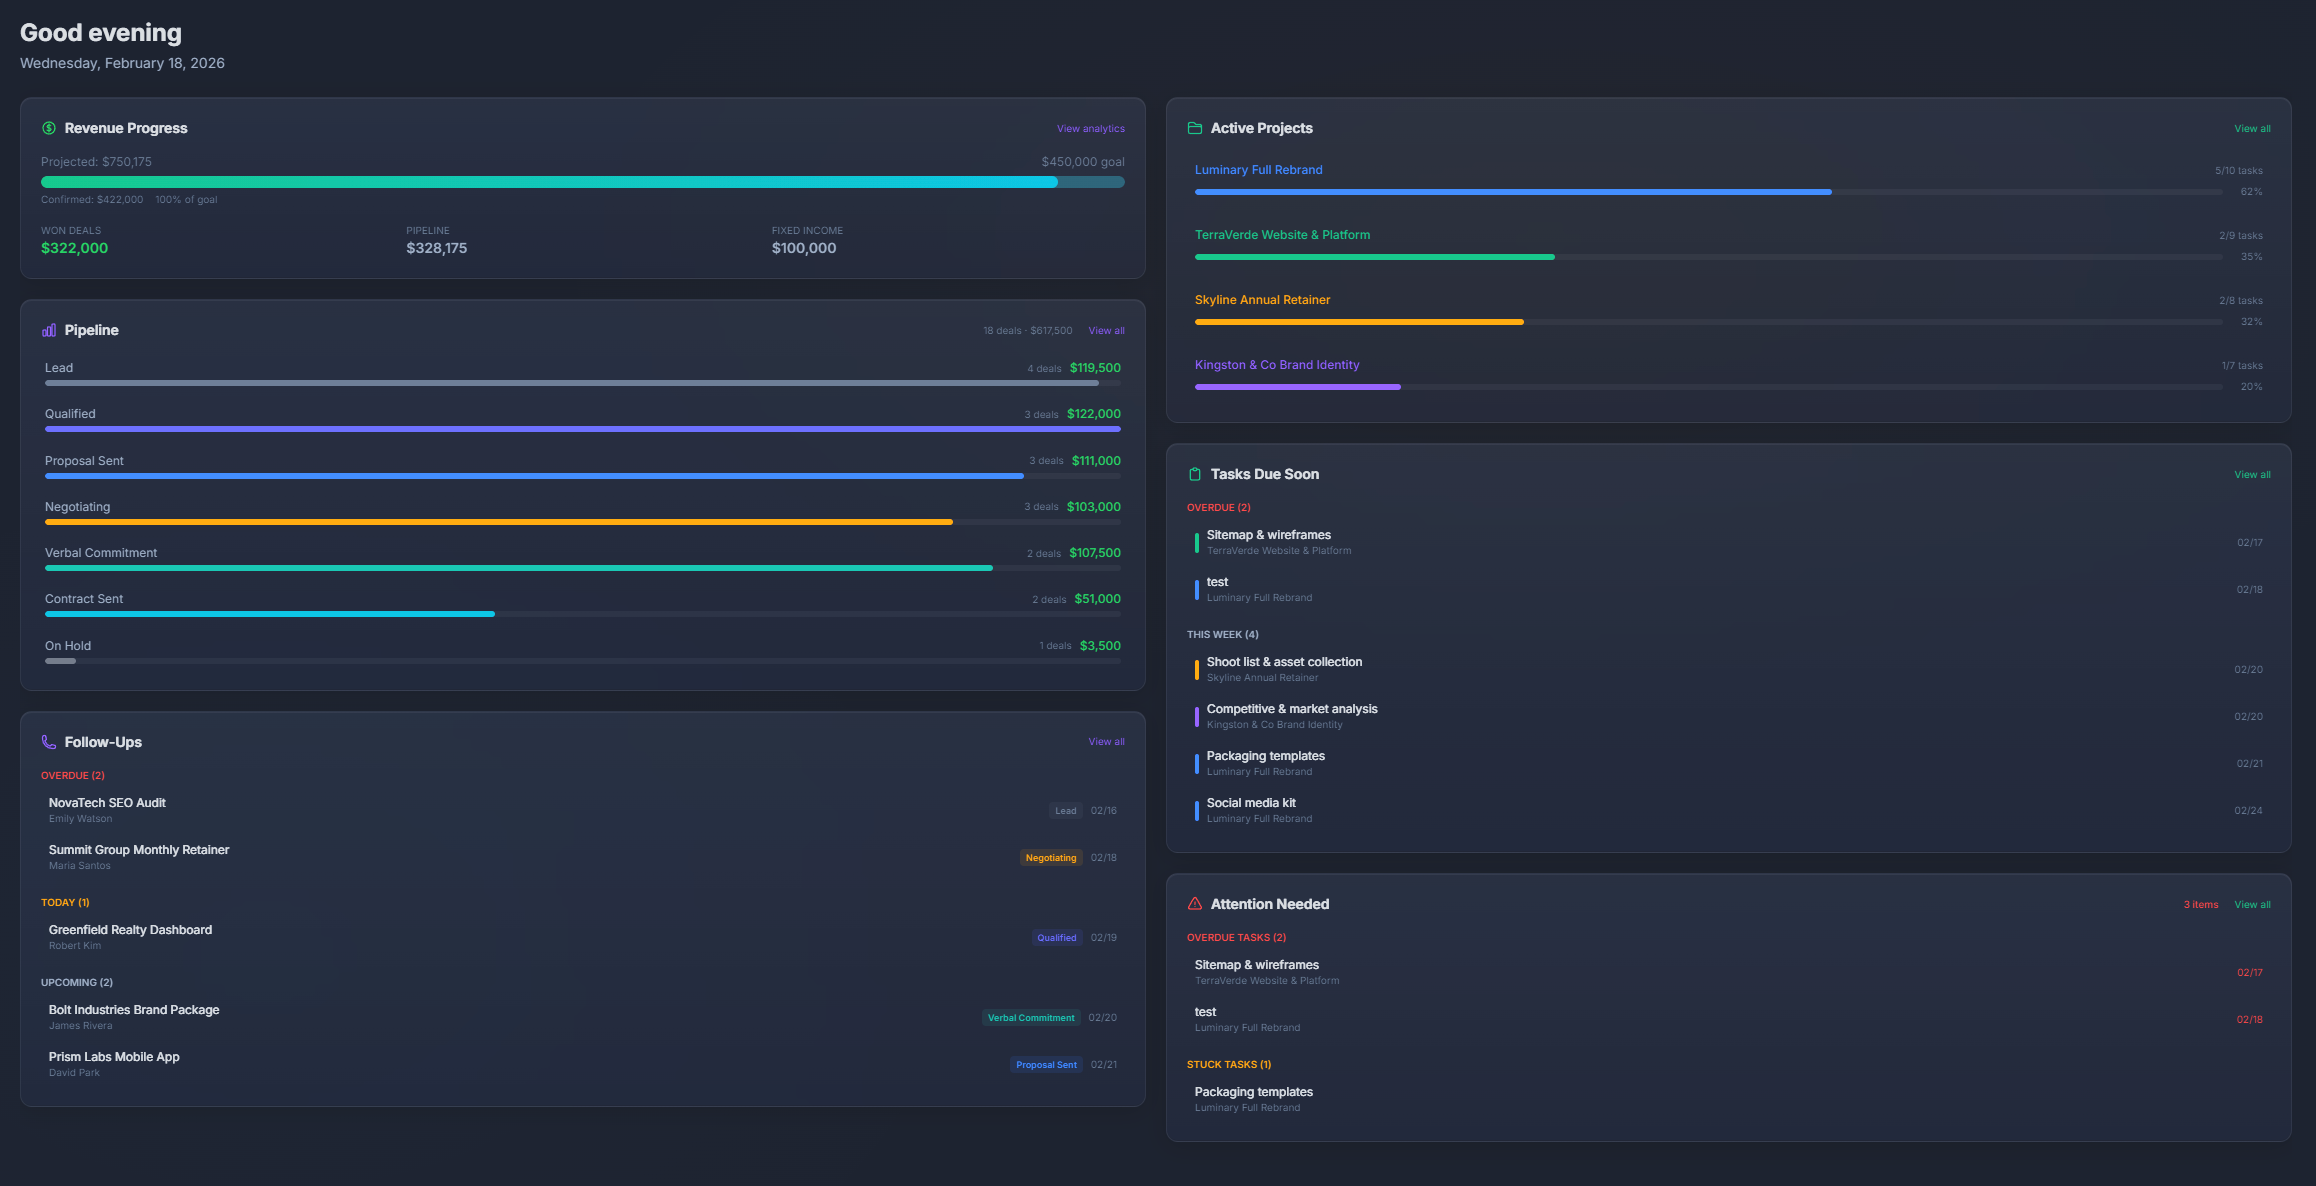2316x1186 pixels.
Task: Click View all in Attention Needed
Action: click(2252, 903)
